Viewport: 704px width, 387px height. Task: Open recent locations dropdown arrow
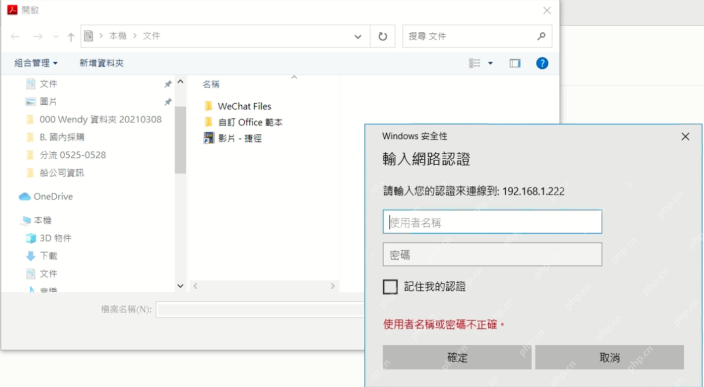pyautogui.click(x=56, y=37)
